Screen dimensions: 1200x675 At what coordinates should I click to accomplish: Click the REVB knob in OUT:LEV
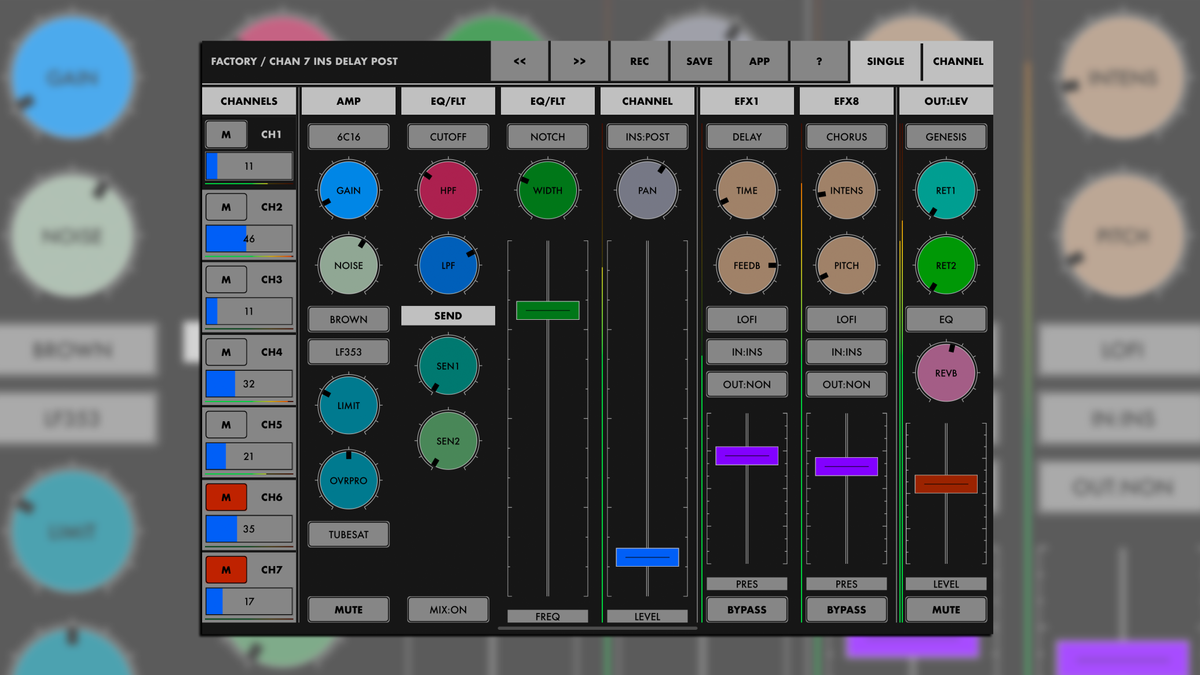(946, 371)
